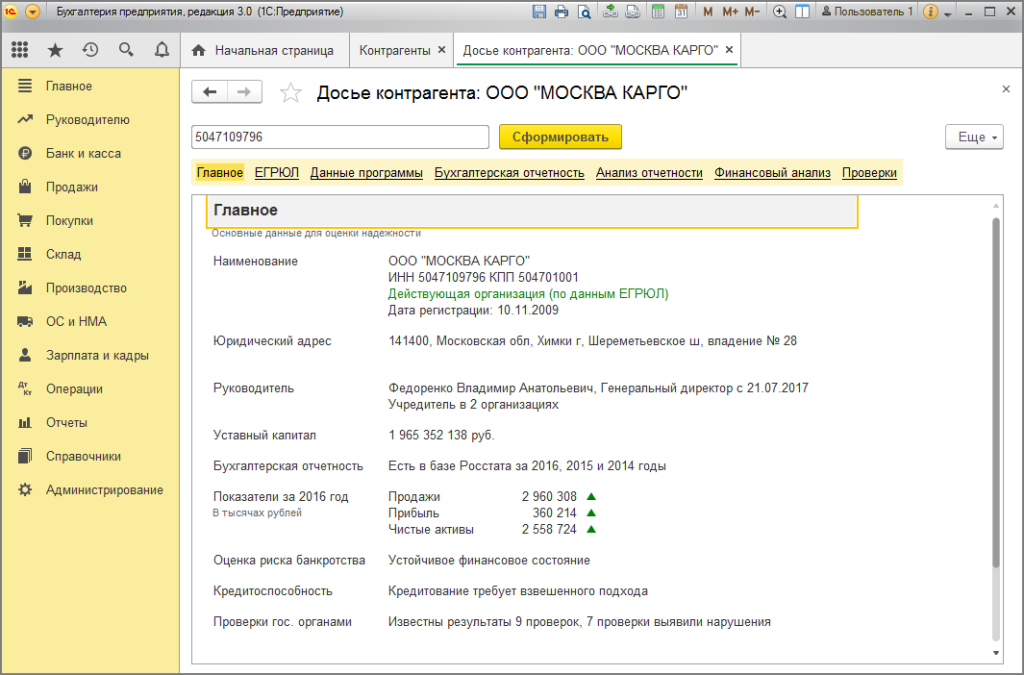Open Руководителю section in sidebar
The height and width of the screenshot is (675, 1024).
pyautogui.click(x=90, y=119)
